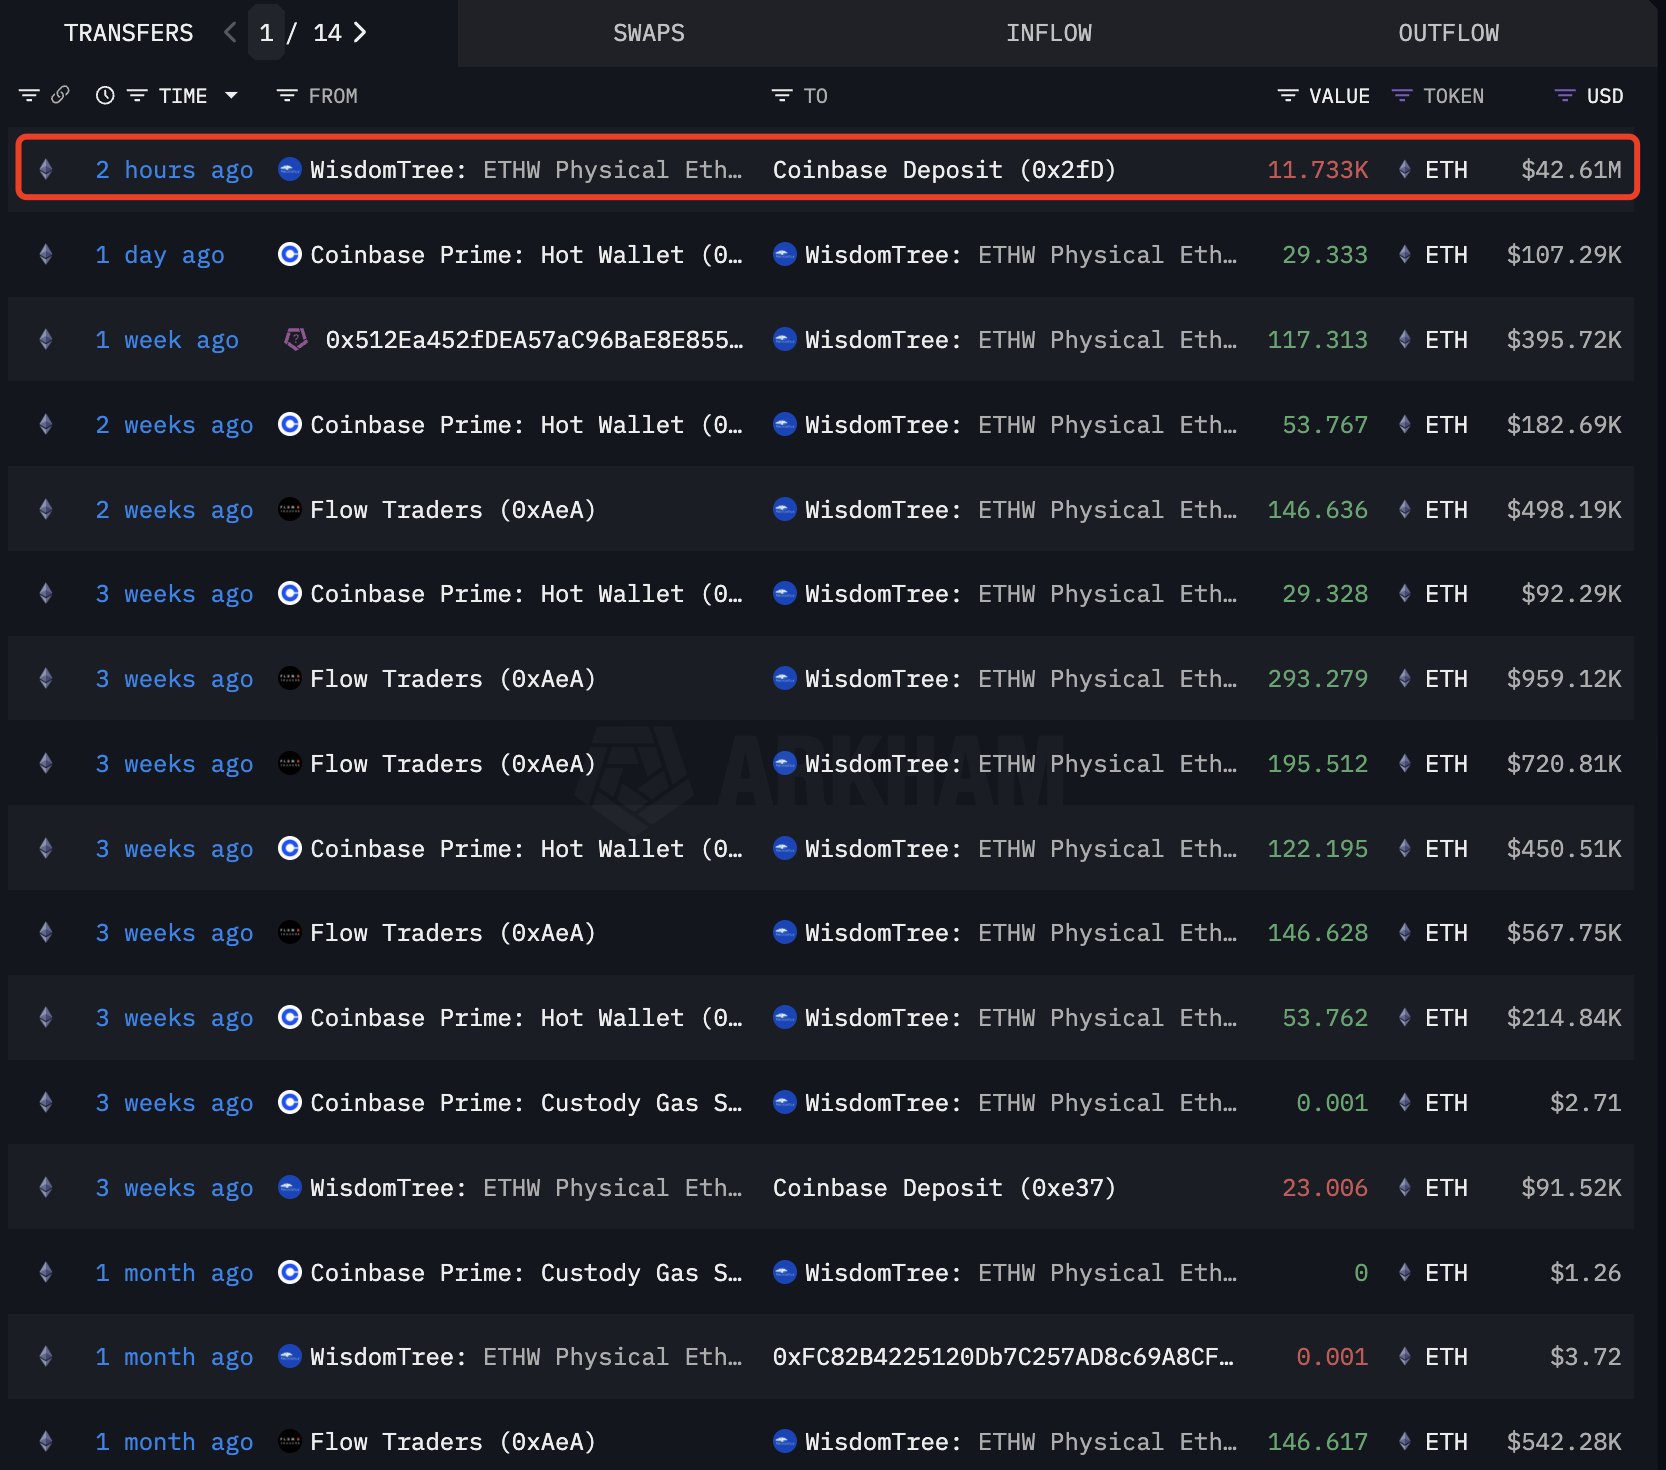This screenshot has height=1470, width=1666.
Task: Switch to the SWAPS tab
Action: [x=648, y=33]
